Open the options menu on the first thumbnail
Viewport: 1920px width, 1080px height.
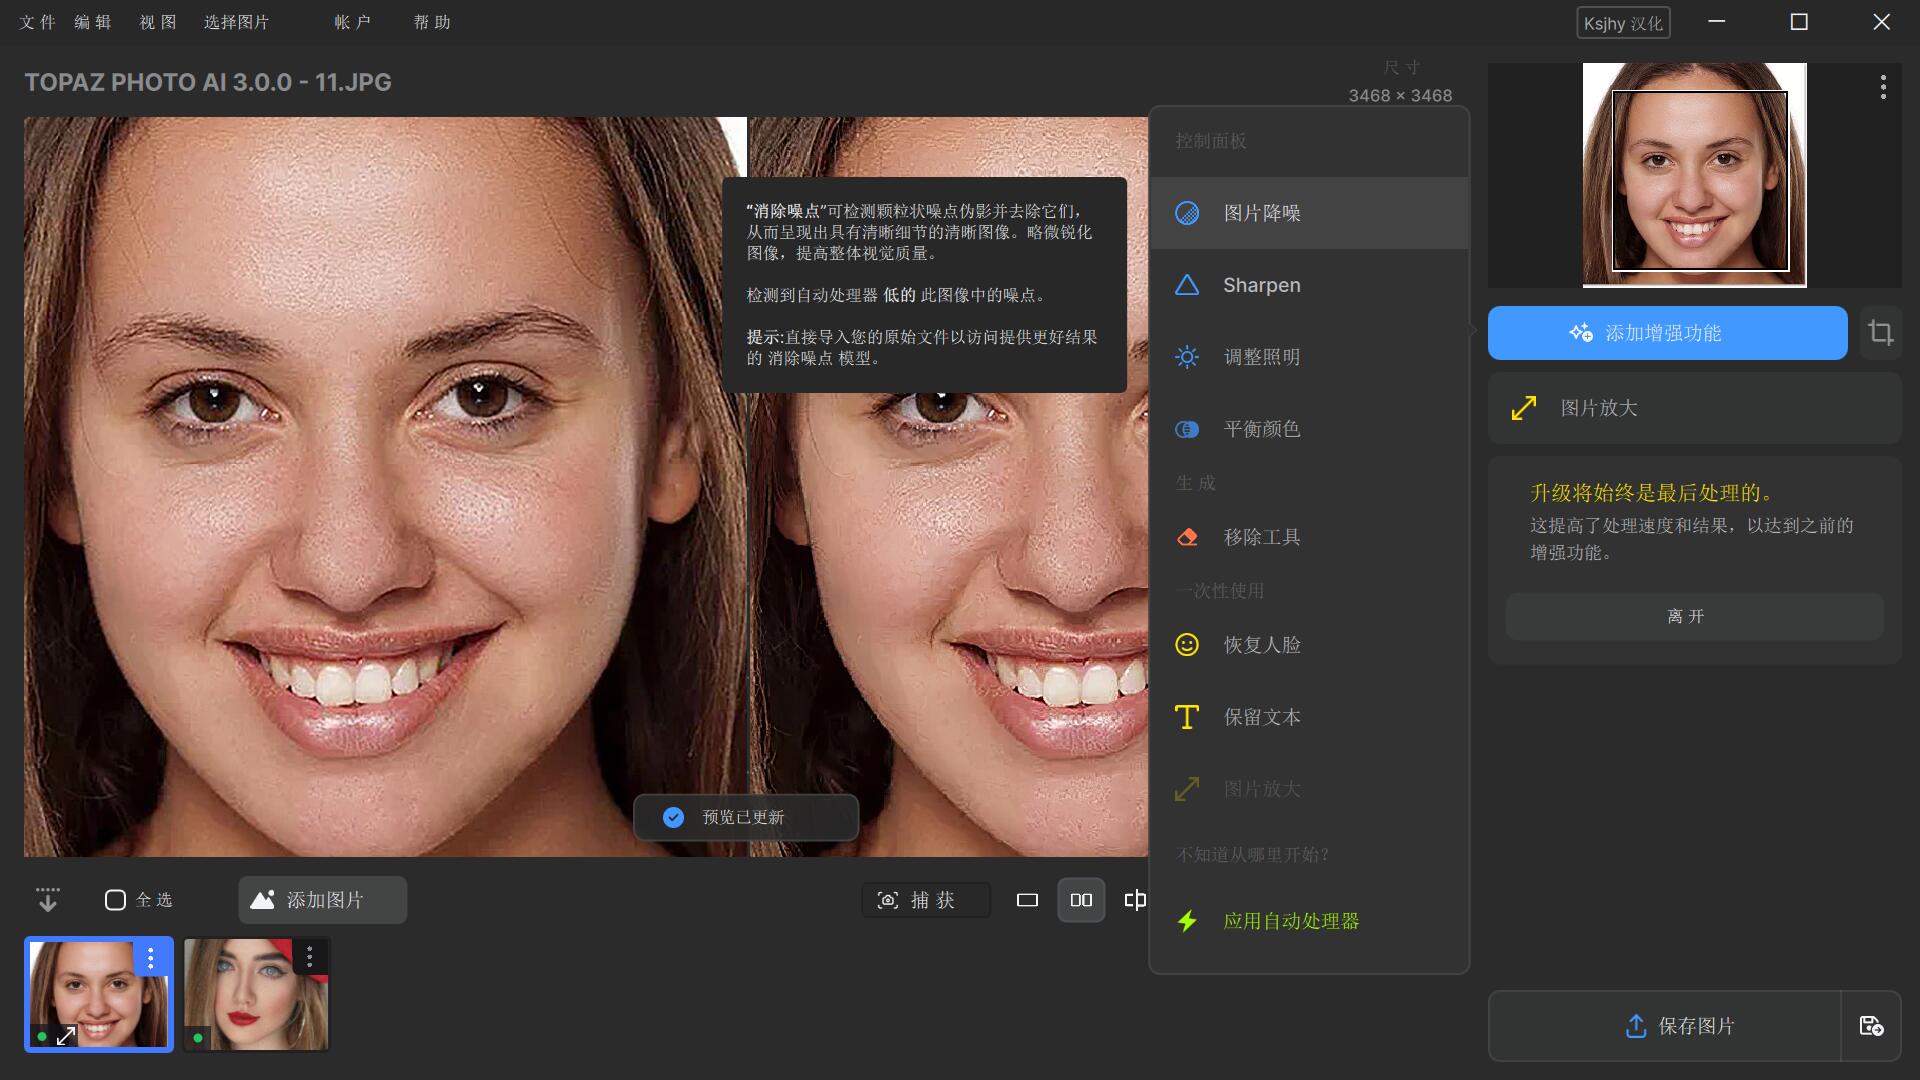(150, 958)
